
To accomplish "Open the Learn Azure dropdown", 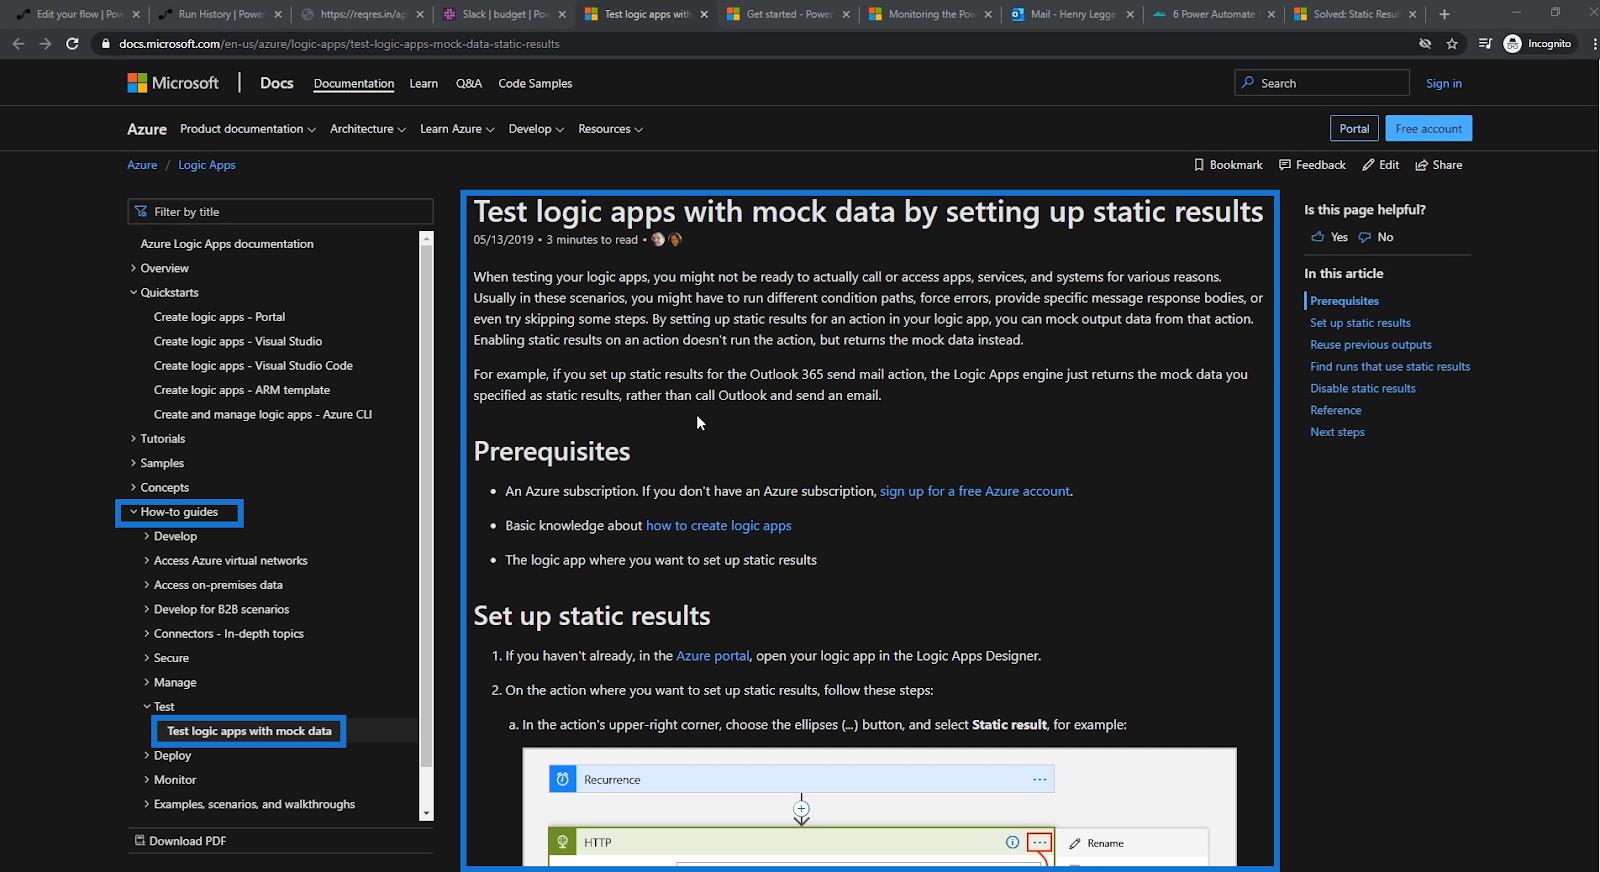I will point(457,129).
